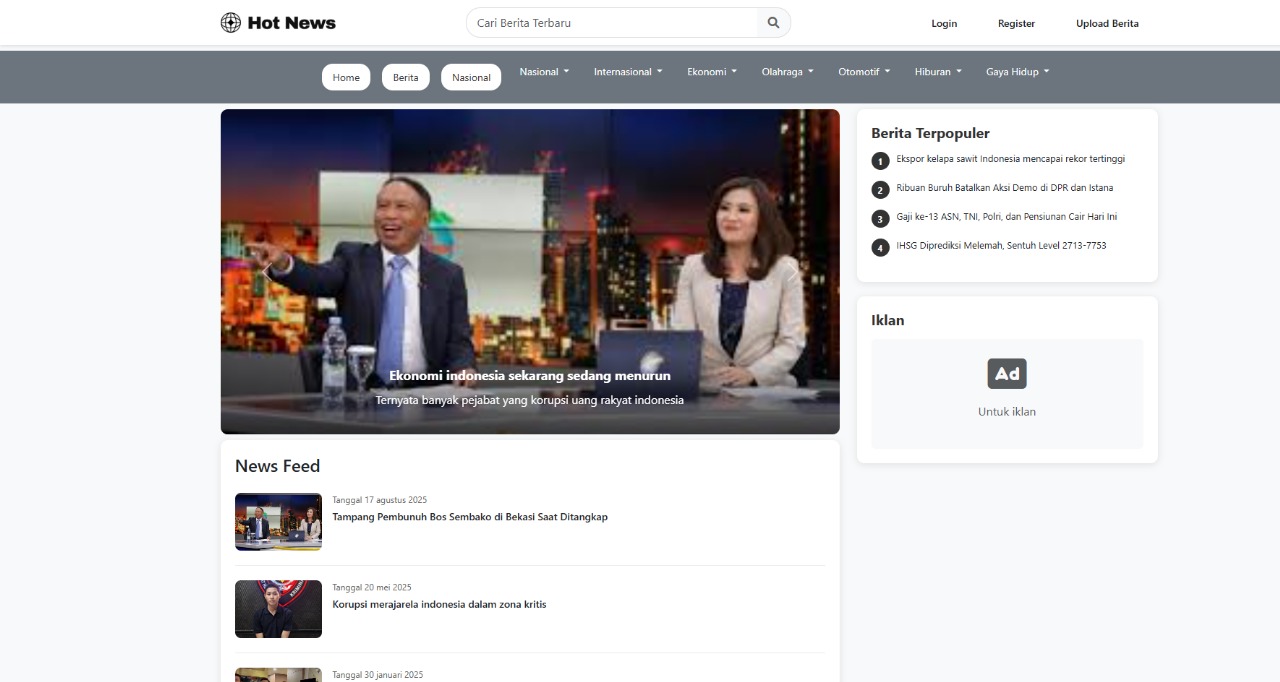Expand the Hiburan dropdown
The image size is (1280, 682).
[x=938, y=72]
